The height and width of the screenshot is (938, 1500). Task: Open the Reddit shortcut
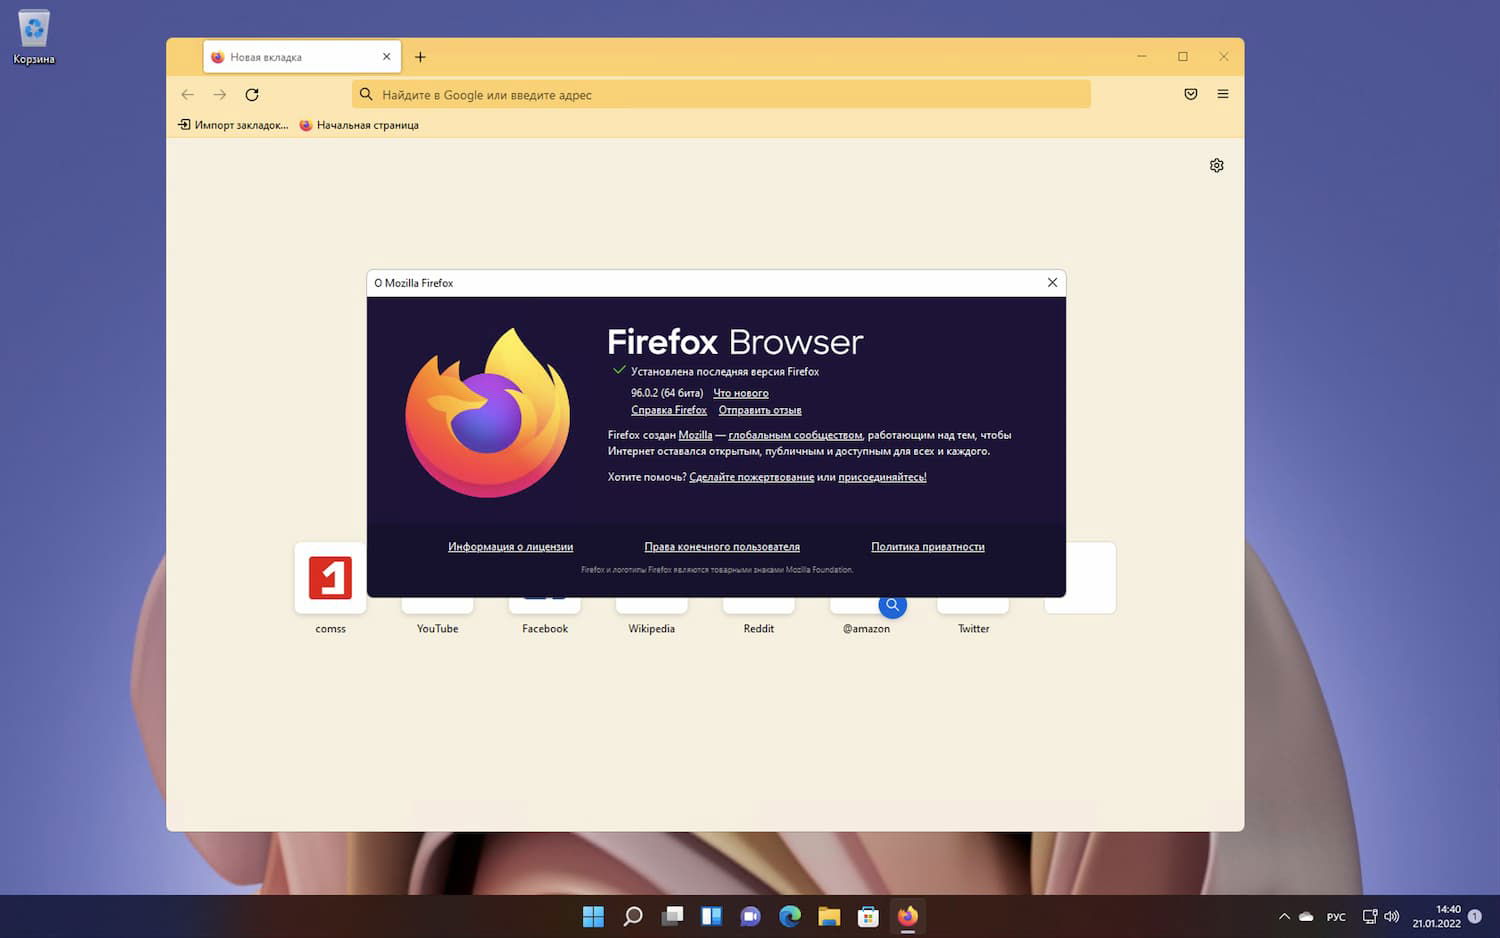(x=759, y=618)
